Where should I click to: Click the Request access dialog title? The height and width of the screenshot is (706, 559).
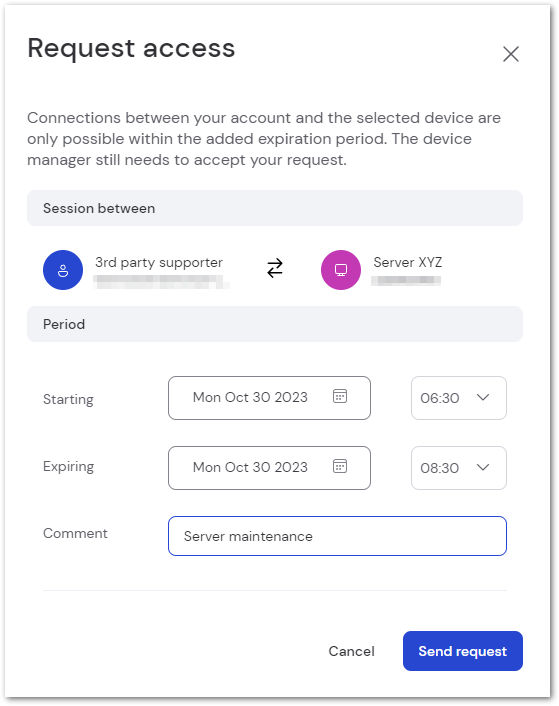(131, 48)
